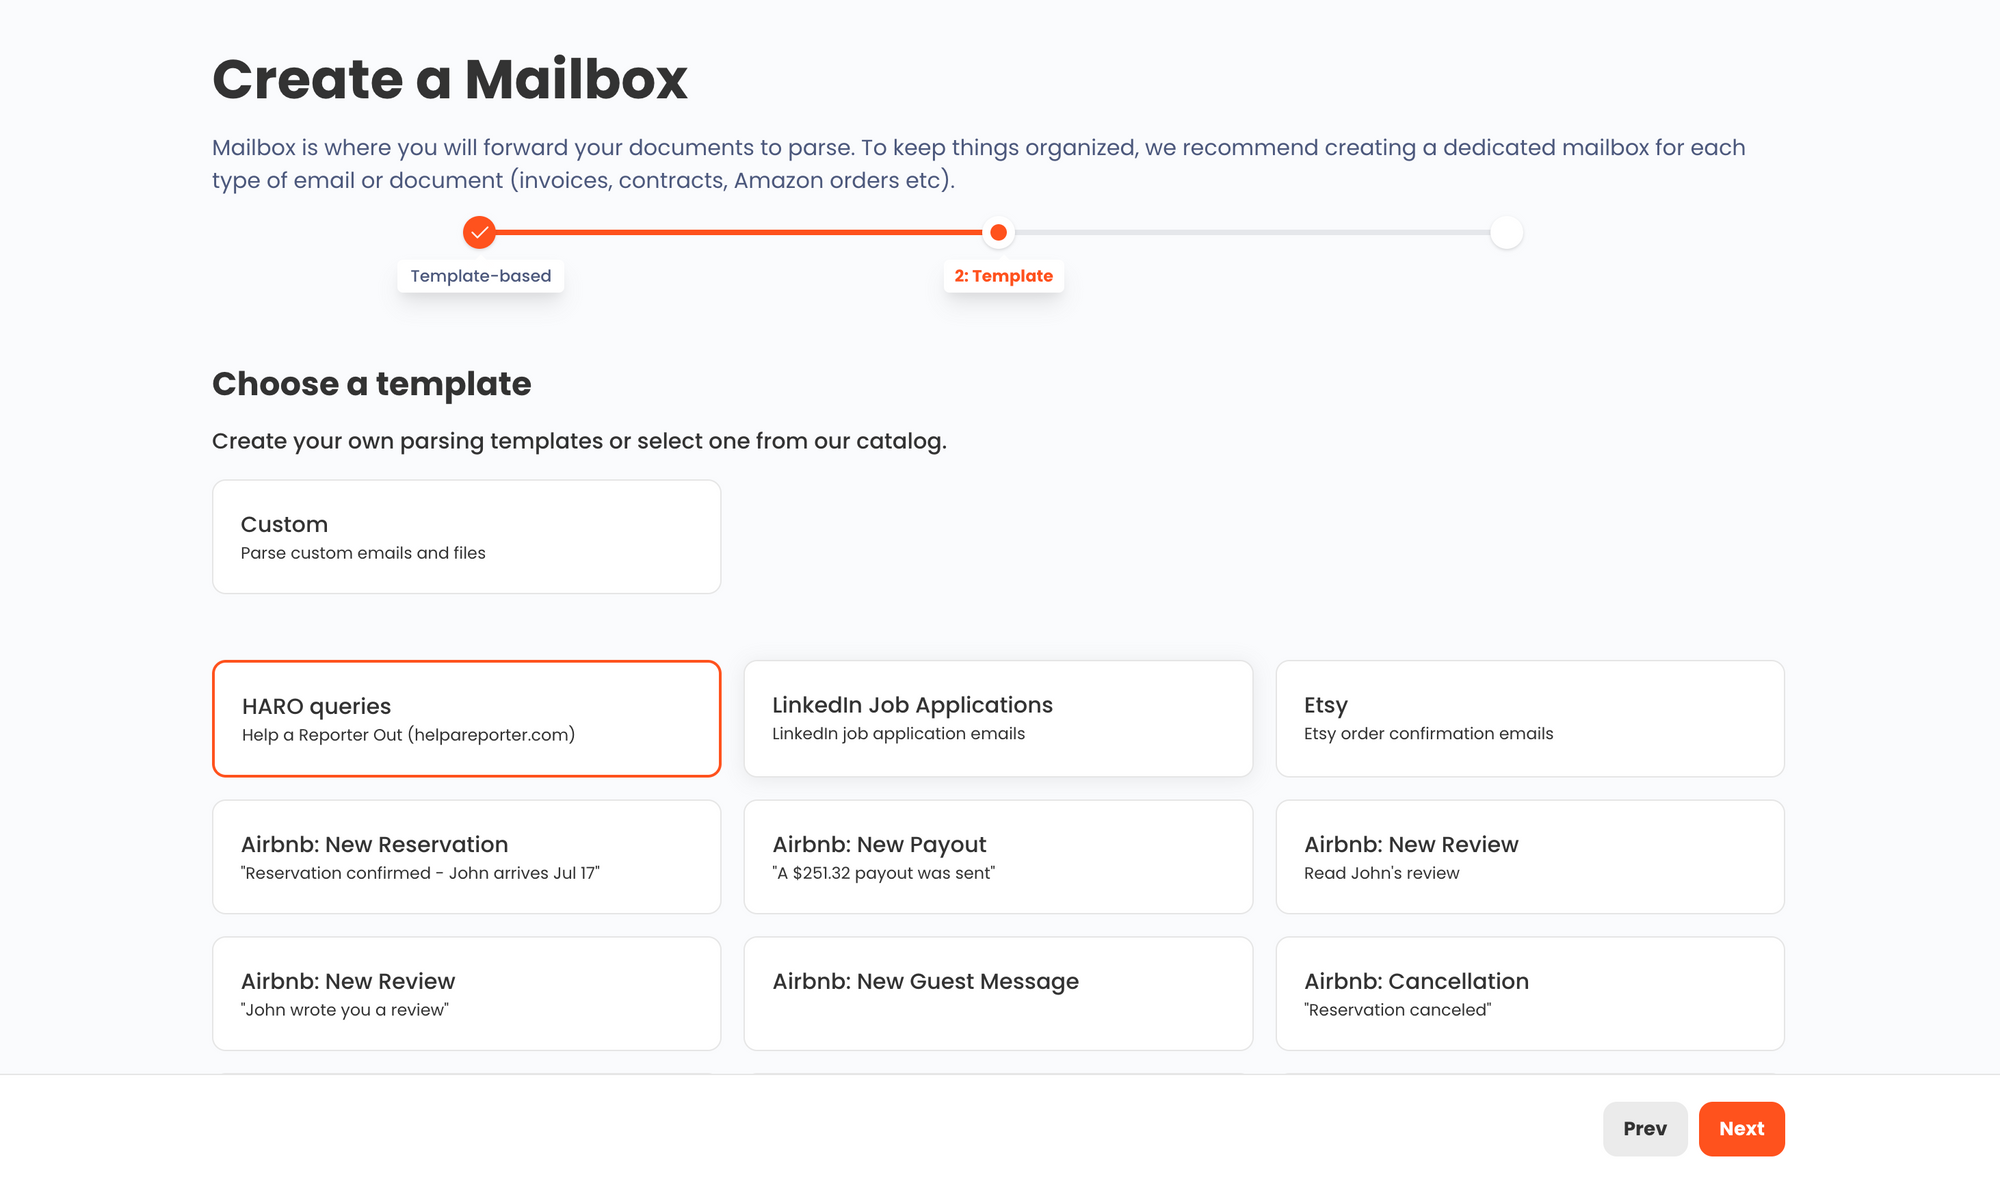Screen dimensions: 2000x1183
Task: Choose the Airbnb: Cancellation template
Action: click(1530, 993)
